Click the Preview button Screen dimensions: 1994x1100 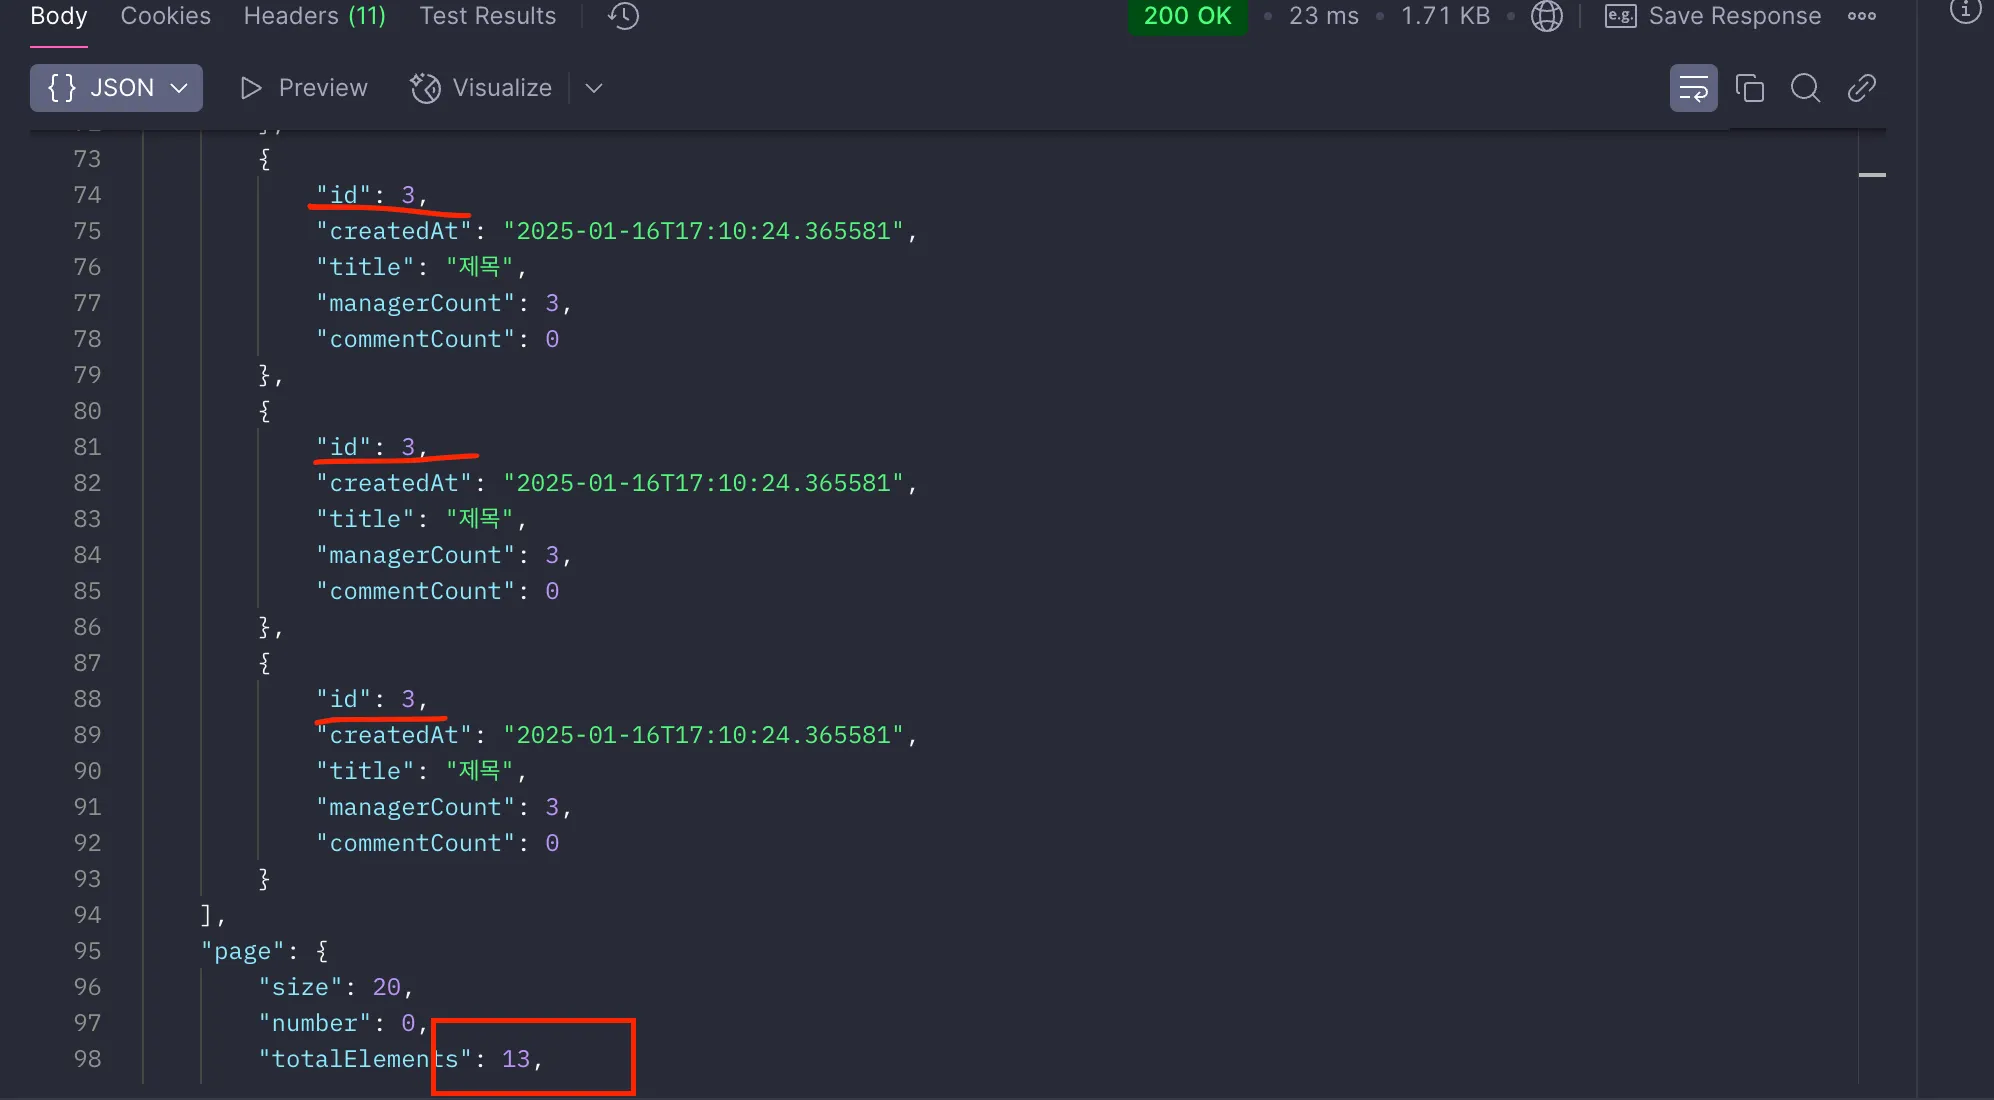click(304, 88)
